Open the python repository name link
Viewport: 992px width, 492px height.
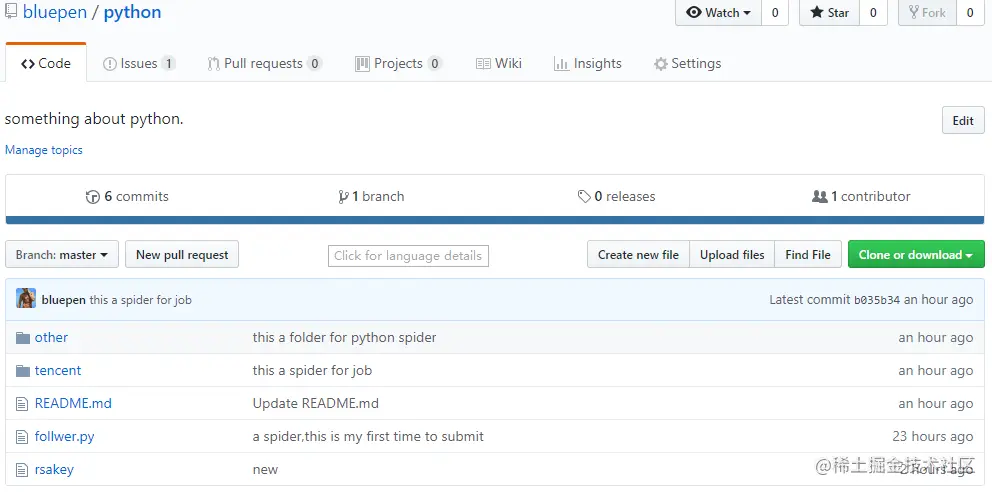click(132, 12)
